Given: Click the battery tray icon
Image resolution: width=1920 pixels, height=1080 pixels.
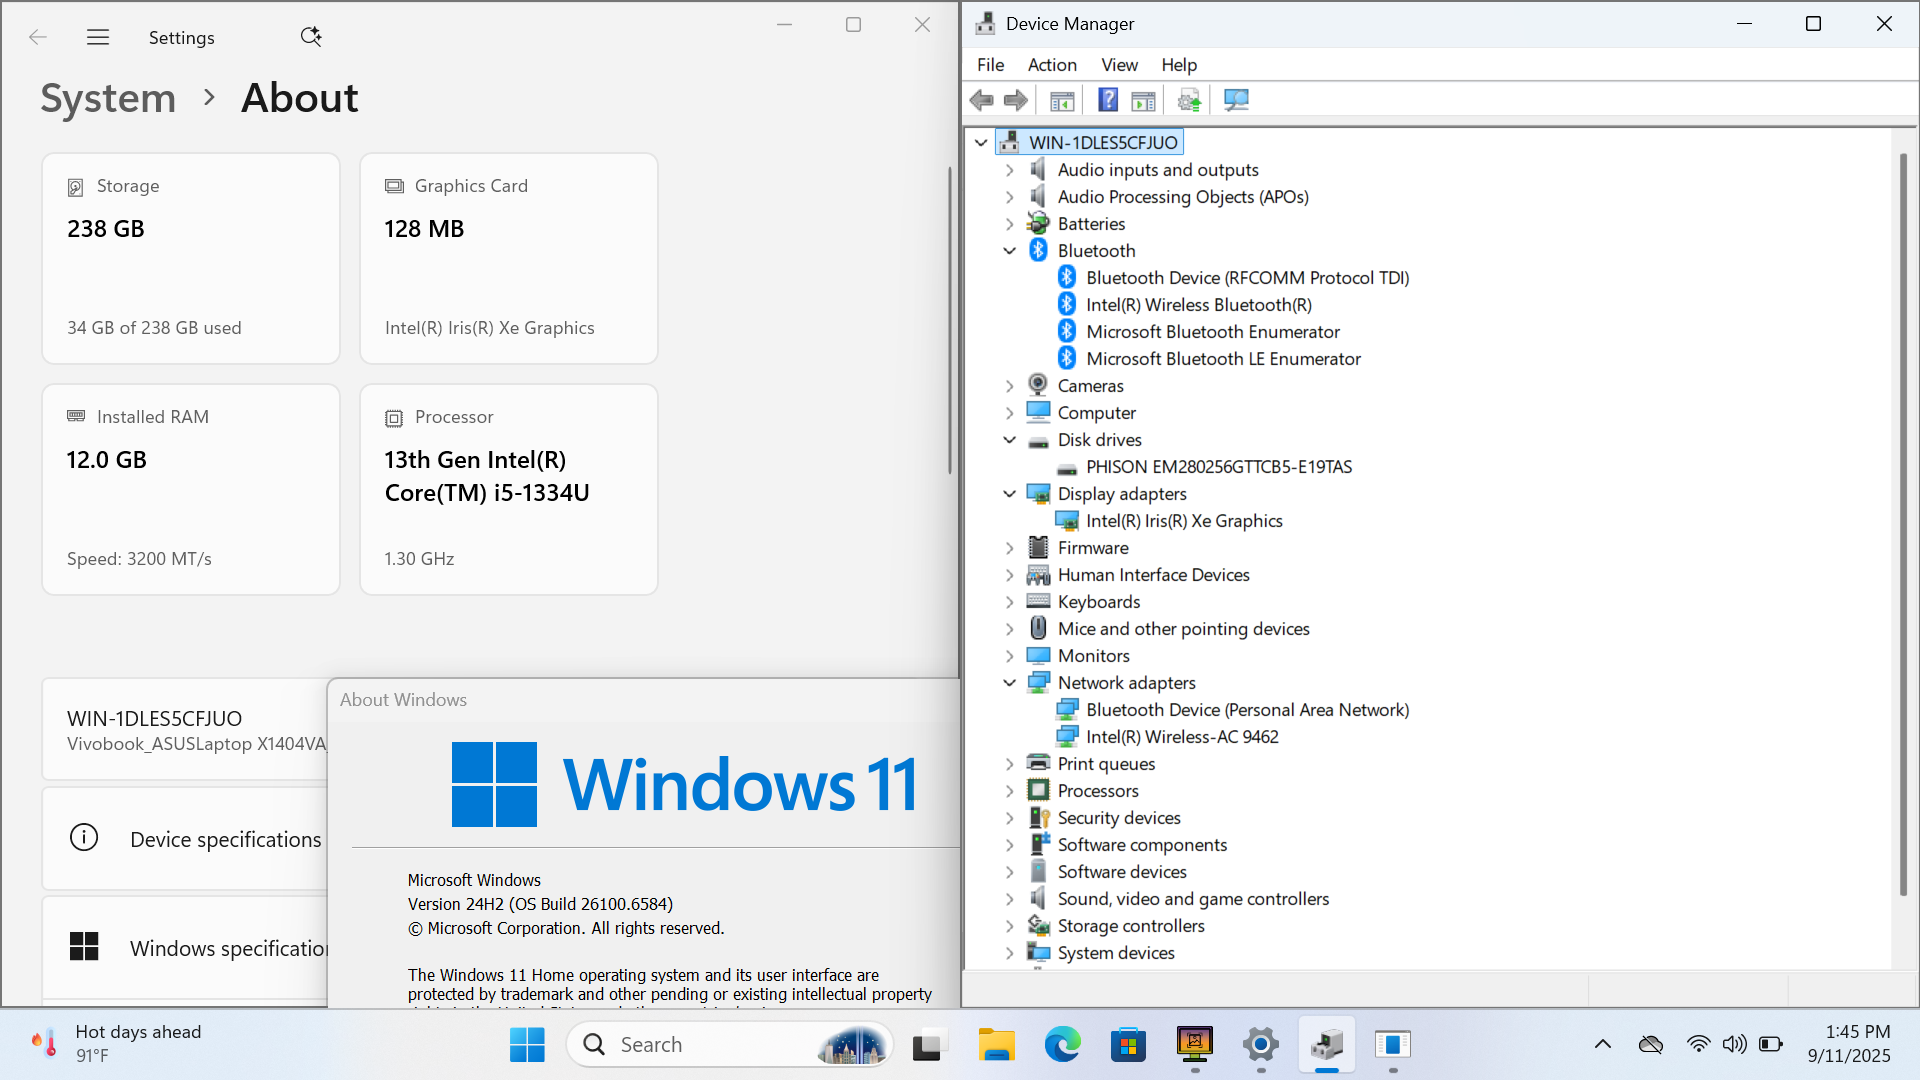Looking at the screenshot, I should pyautogui.click(x=1771, y=1044).
